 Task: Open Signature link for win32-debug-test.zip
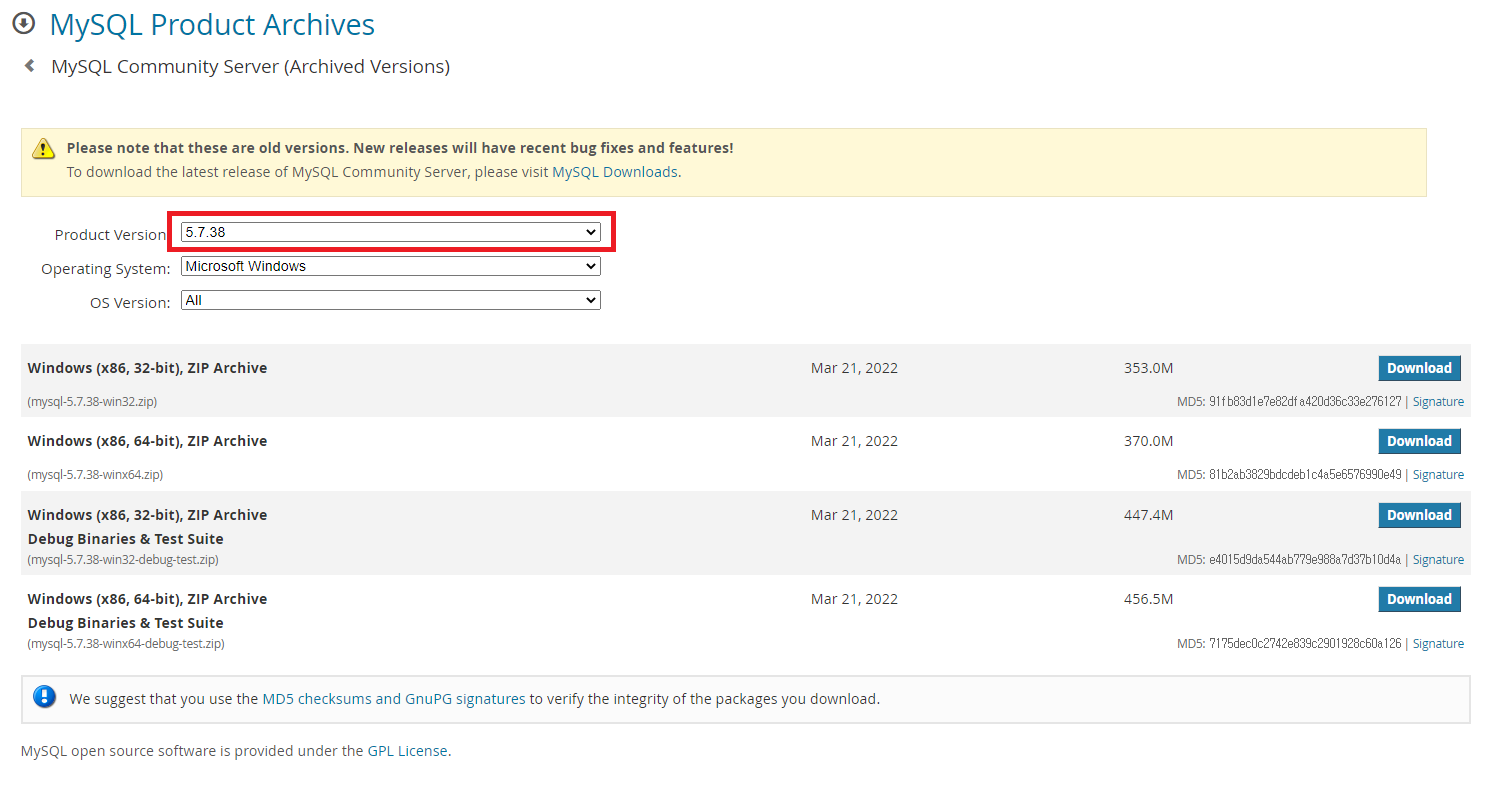pyautogui.click(x=1438, y=560)
